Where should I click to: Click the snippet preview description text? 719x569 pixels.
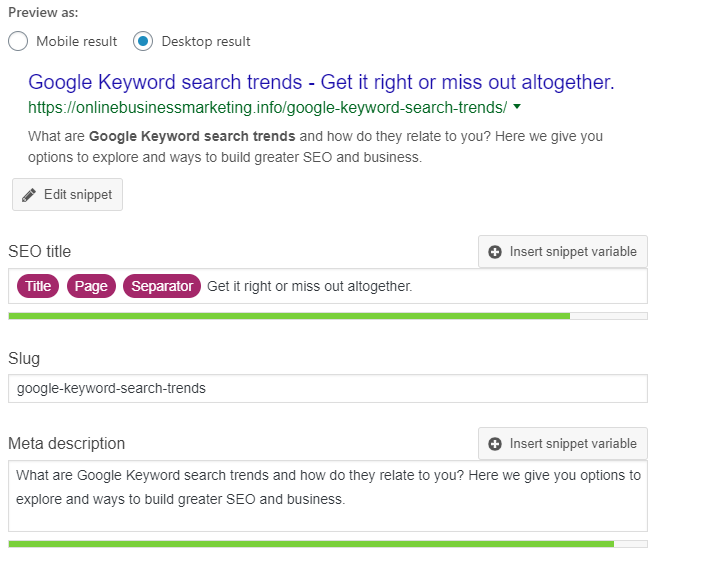tap(315, 147)
